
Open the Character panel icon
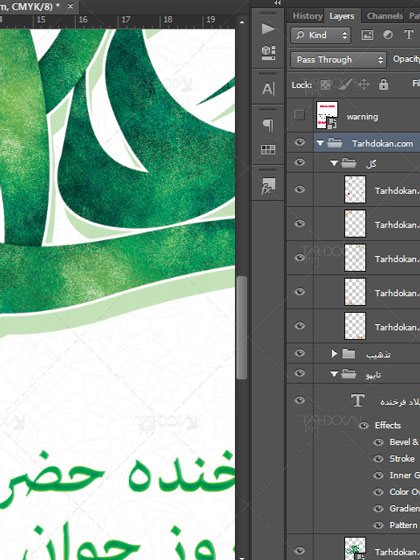point(268,89)
